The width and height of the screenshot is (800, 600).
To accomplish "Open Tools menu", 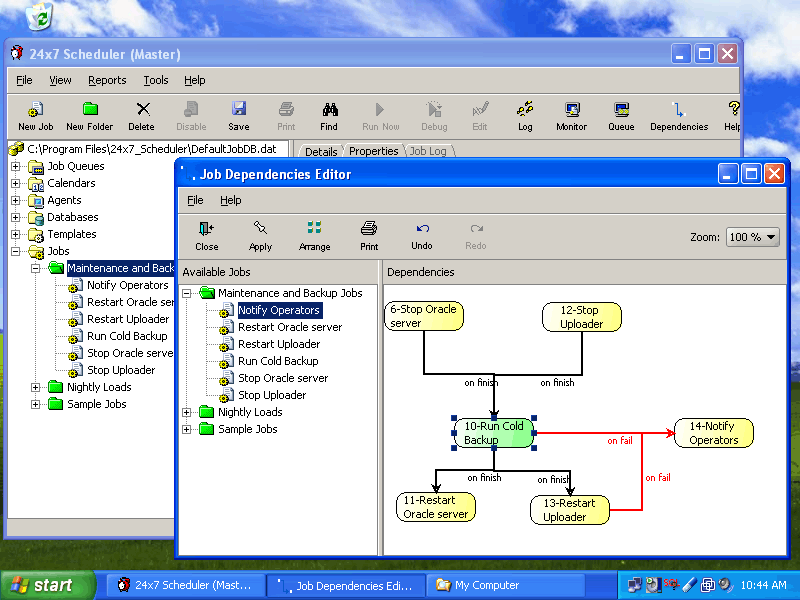I will [156, 80].
